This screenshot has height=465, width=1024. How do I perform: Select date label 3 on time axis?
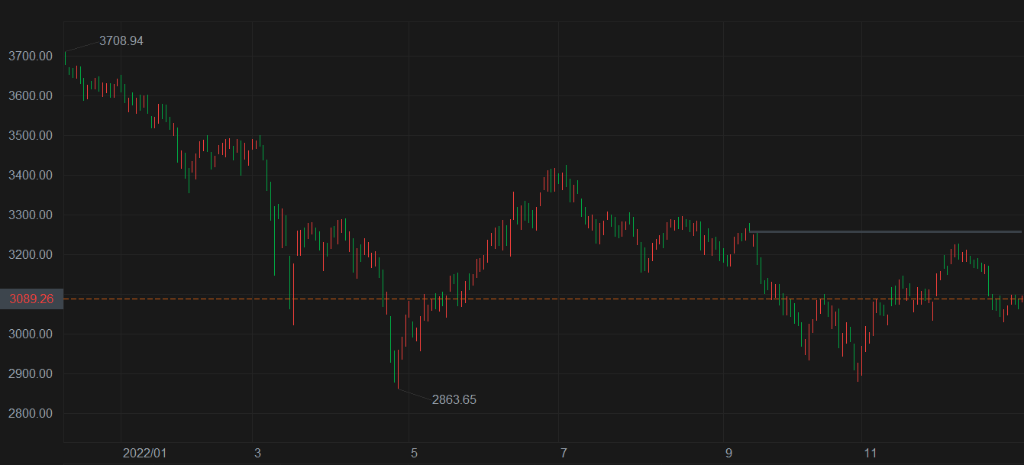(257, 454)
